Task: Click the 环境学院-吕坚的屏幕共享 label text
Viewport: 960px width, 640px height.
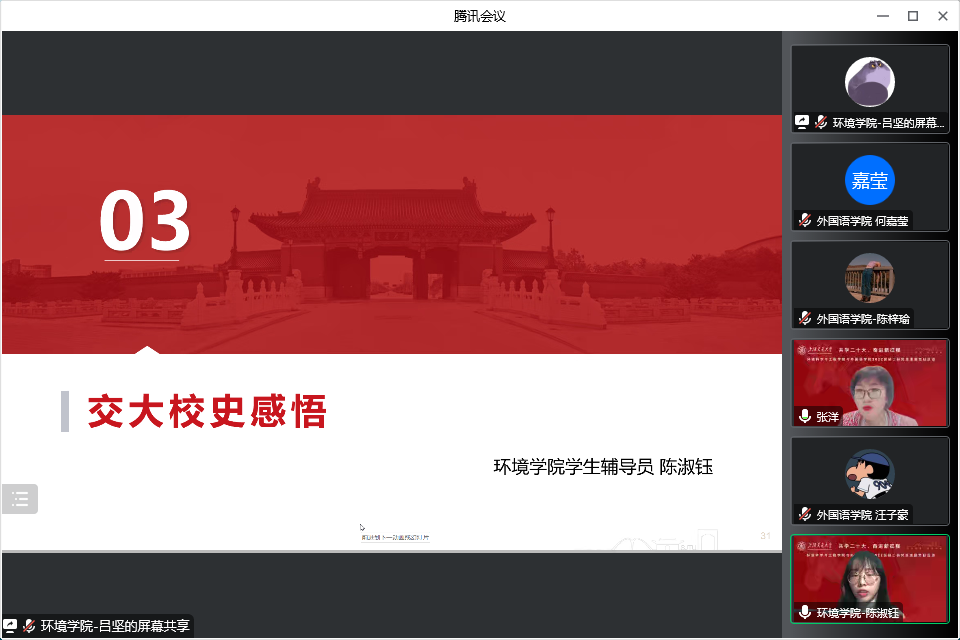Action: coord(114,627)
